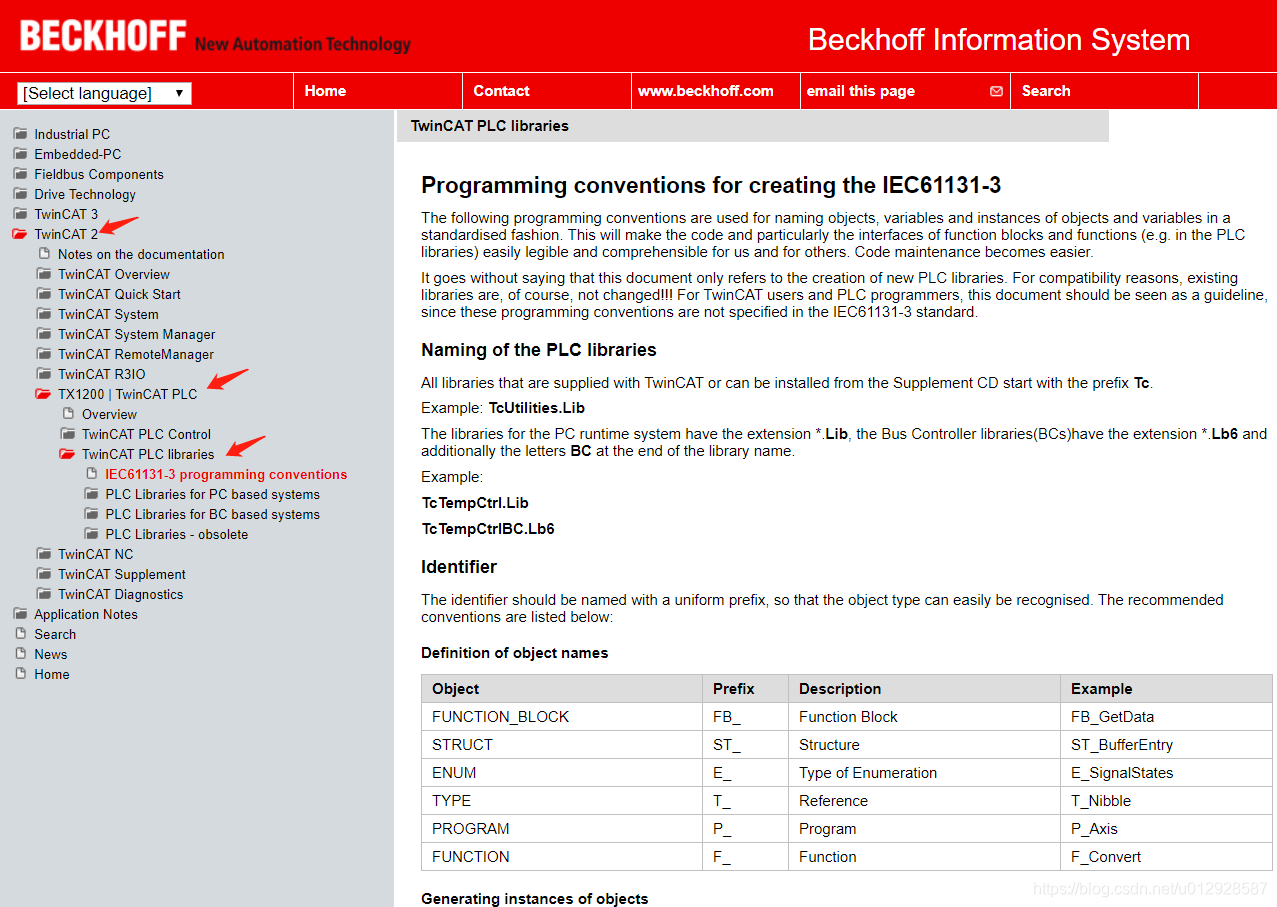Viewport: 1277px width, 907px height.
Task: Click the PLC Libraries obsolete folder icon
Action: [x=92, y=534]
